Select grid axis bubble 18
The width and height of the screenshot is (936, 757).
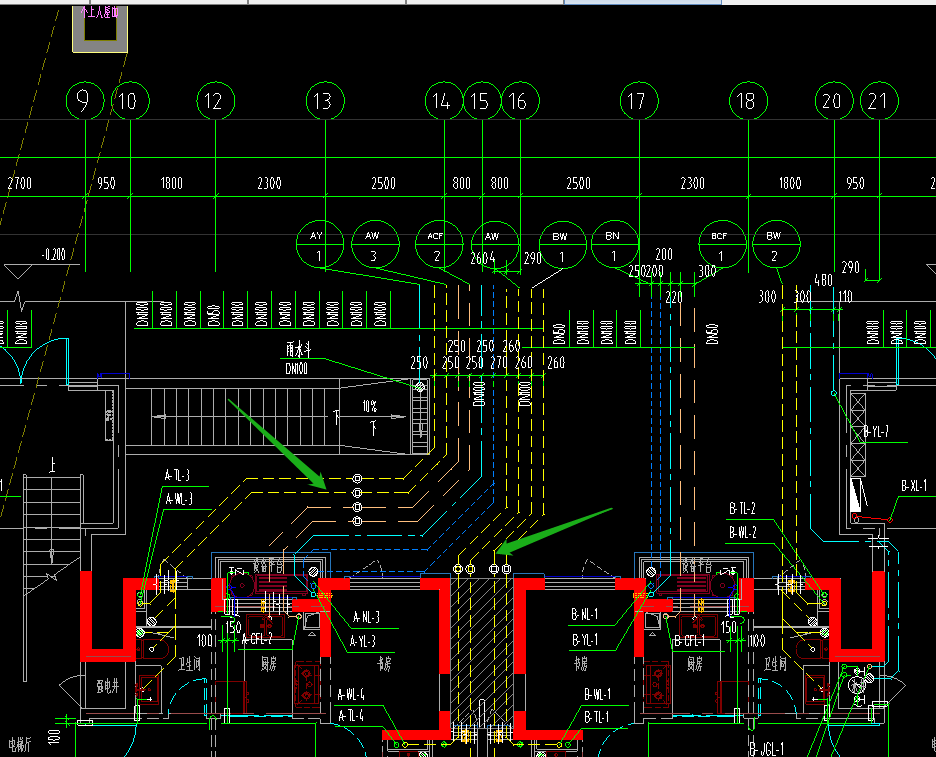pos(749,101)
